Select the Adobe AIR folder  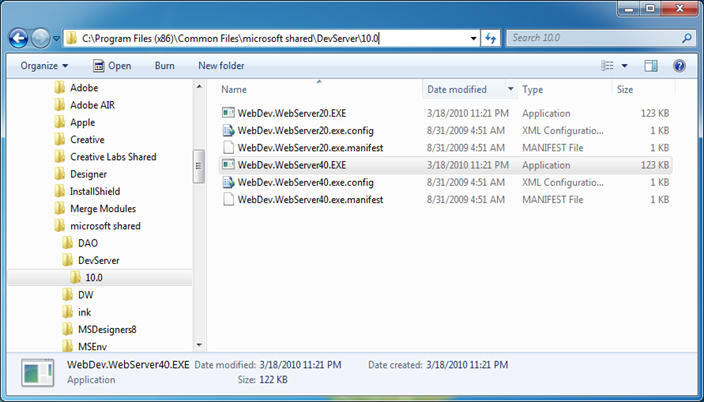tap(84, 105)
